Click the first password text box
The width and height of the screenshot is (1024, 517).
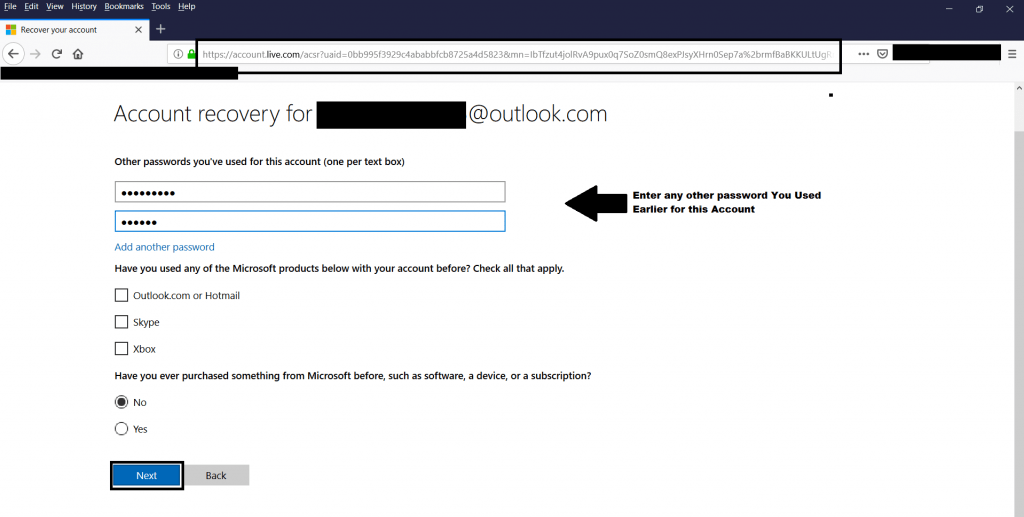[x=310, y=192]
